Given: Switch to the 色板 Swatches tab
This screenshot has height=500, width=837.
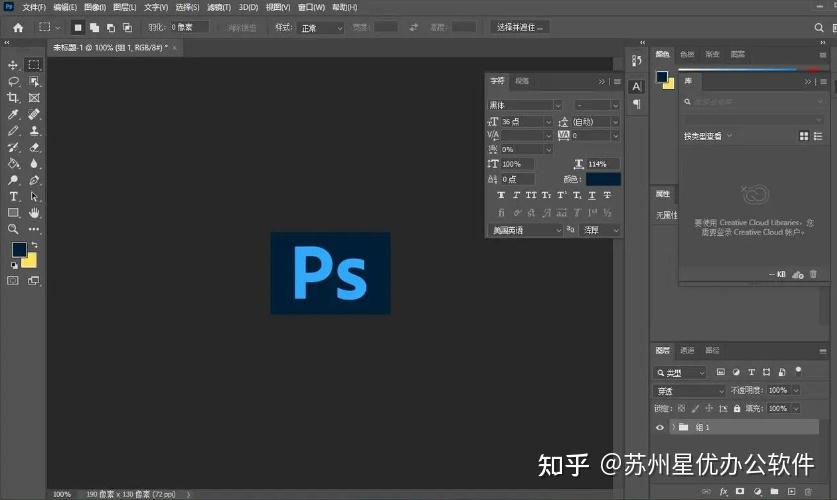Looking at the screenshot, I should pos(688,54).
